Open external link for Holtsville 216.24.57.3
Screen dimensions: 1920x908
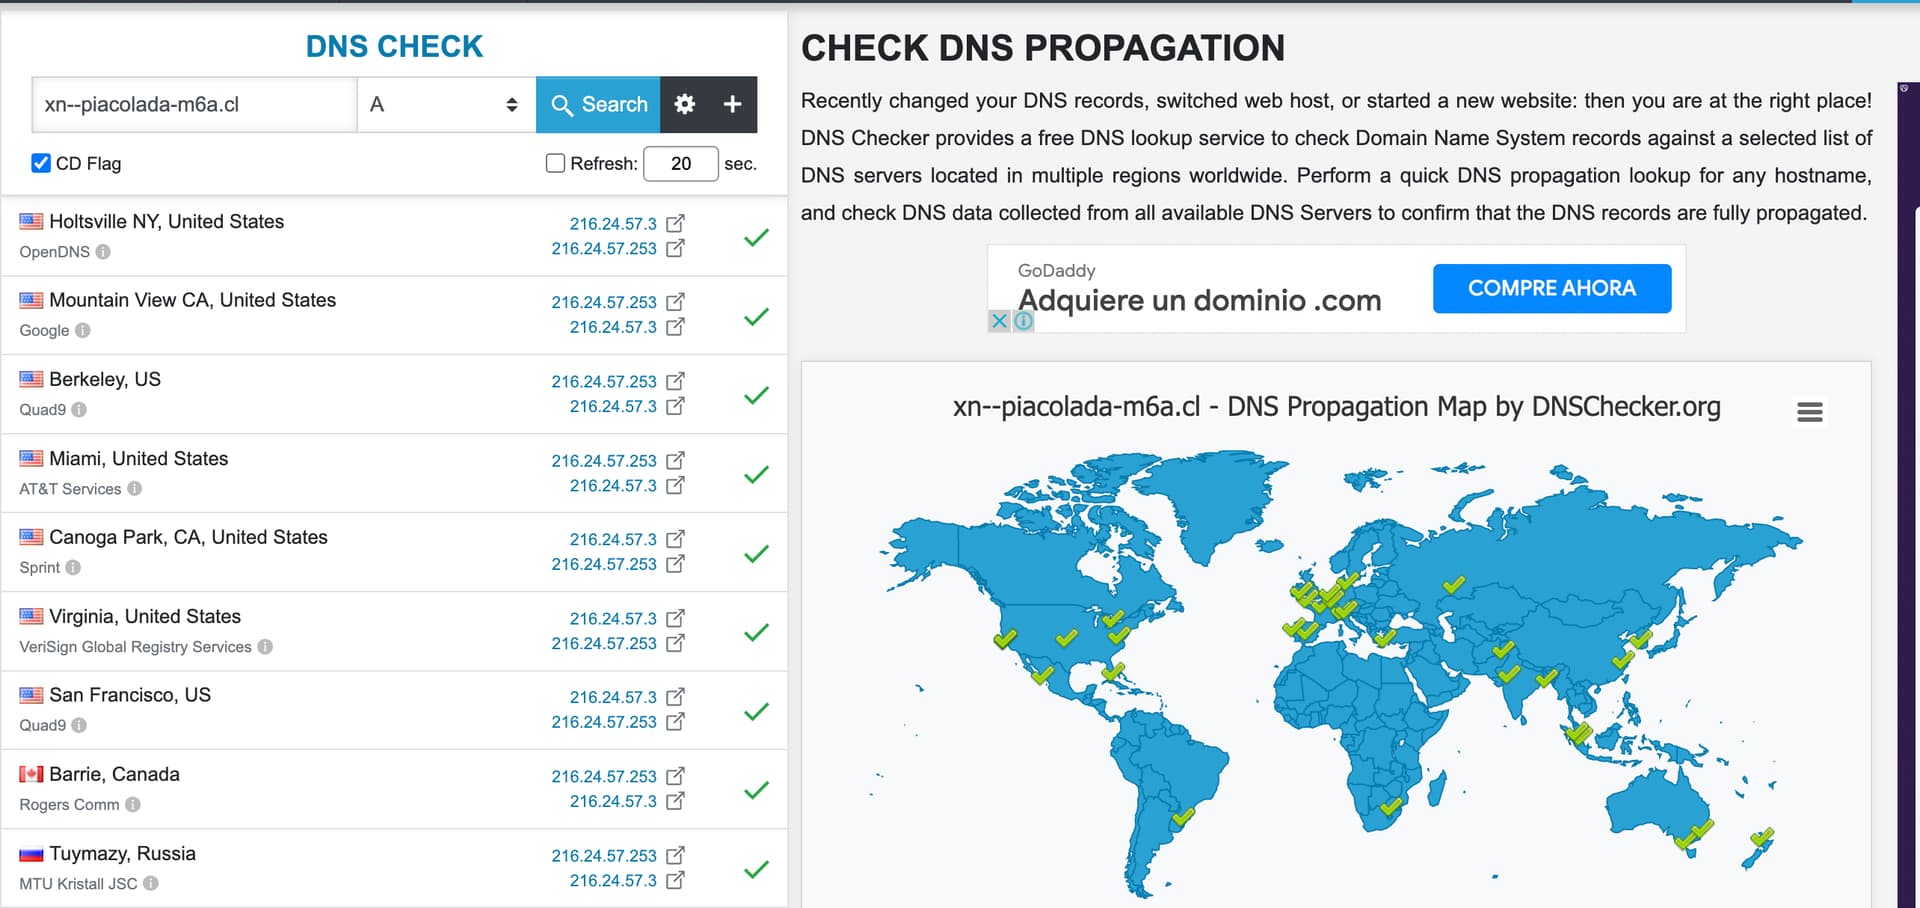676,223
